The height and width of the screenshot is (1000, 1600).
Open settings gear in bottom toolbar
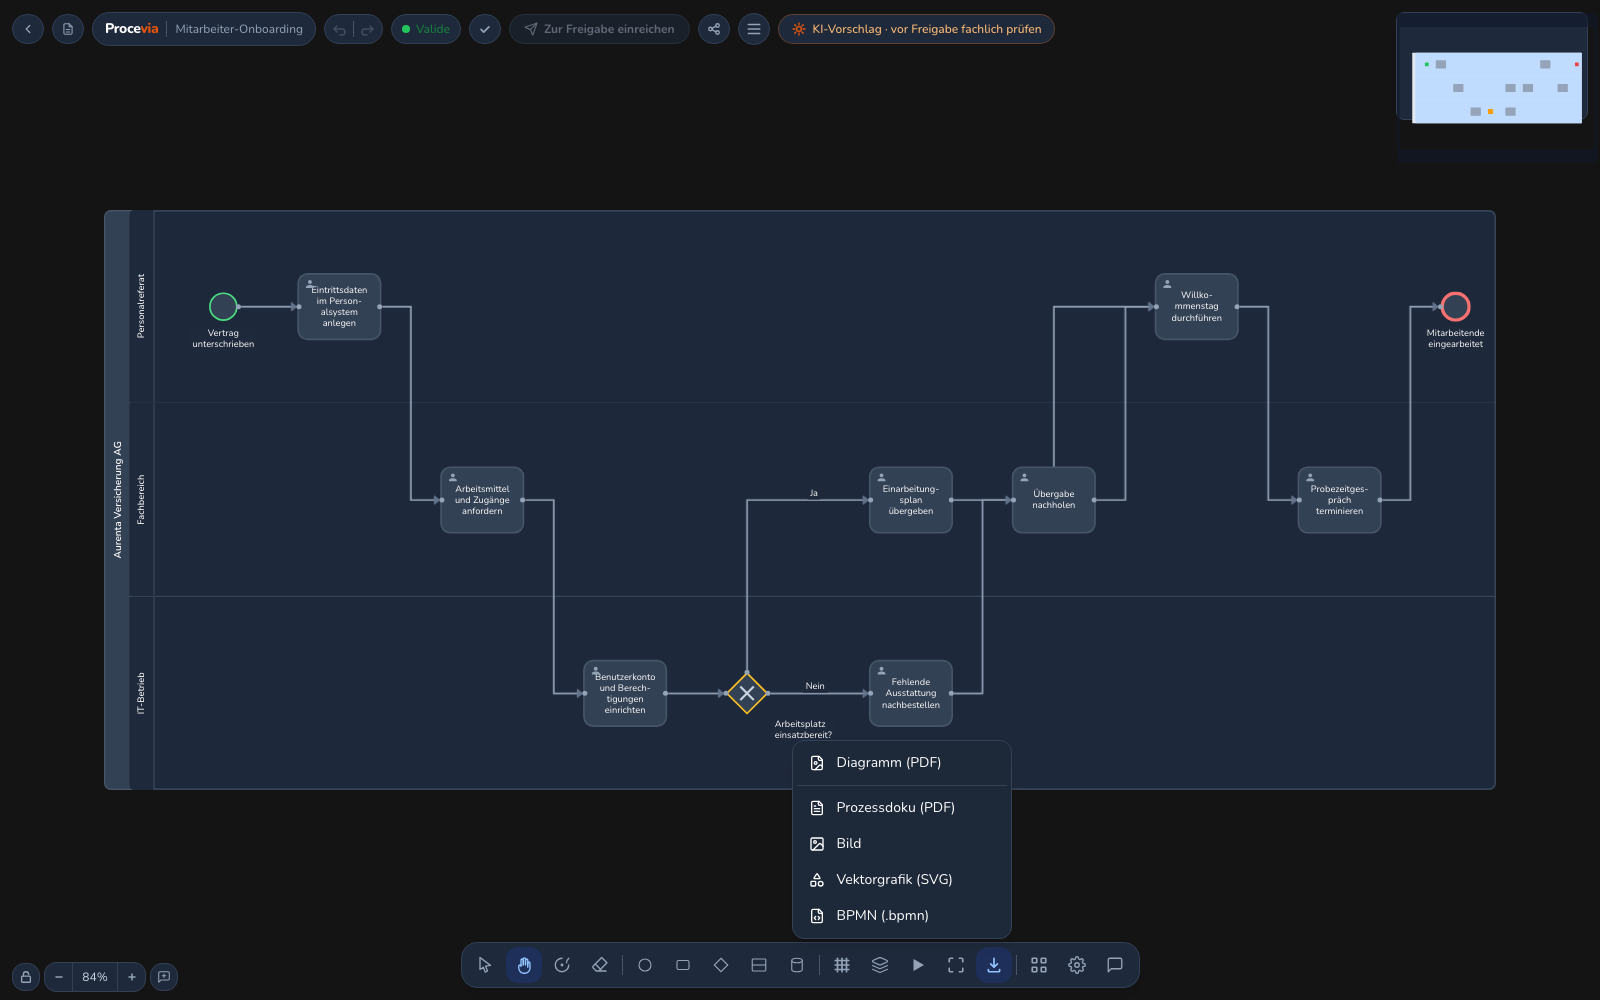pyautogui.click(x=1077, y=965)
